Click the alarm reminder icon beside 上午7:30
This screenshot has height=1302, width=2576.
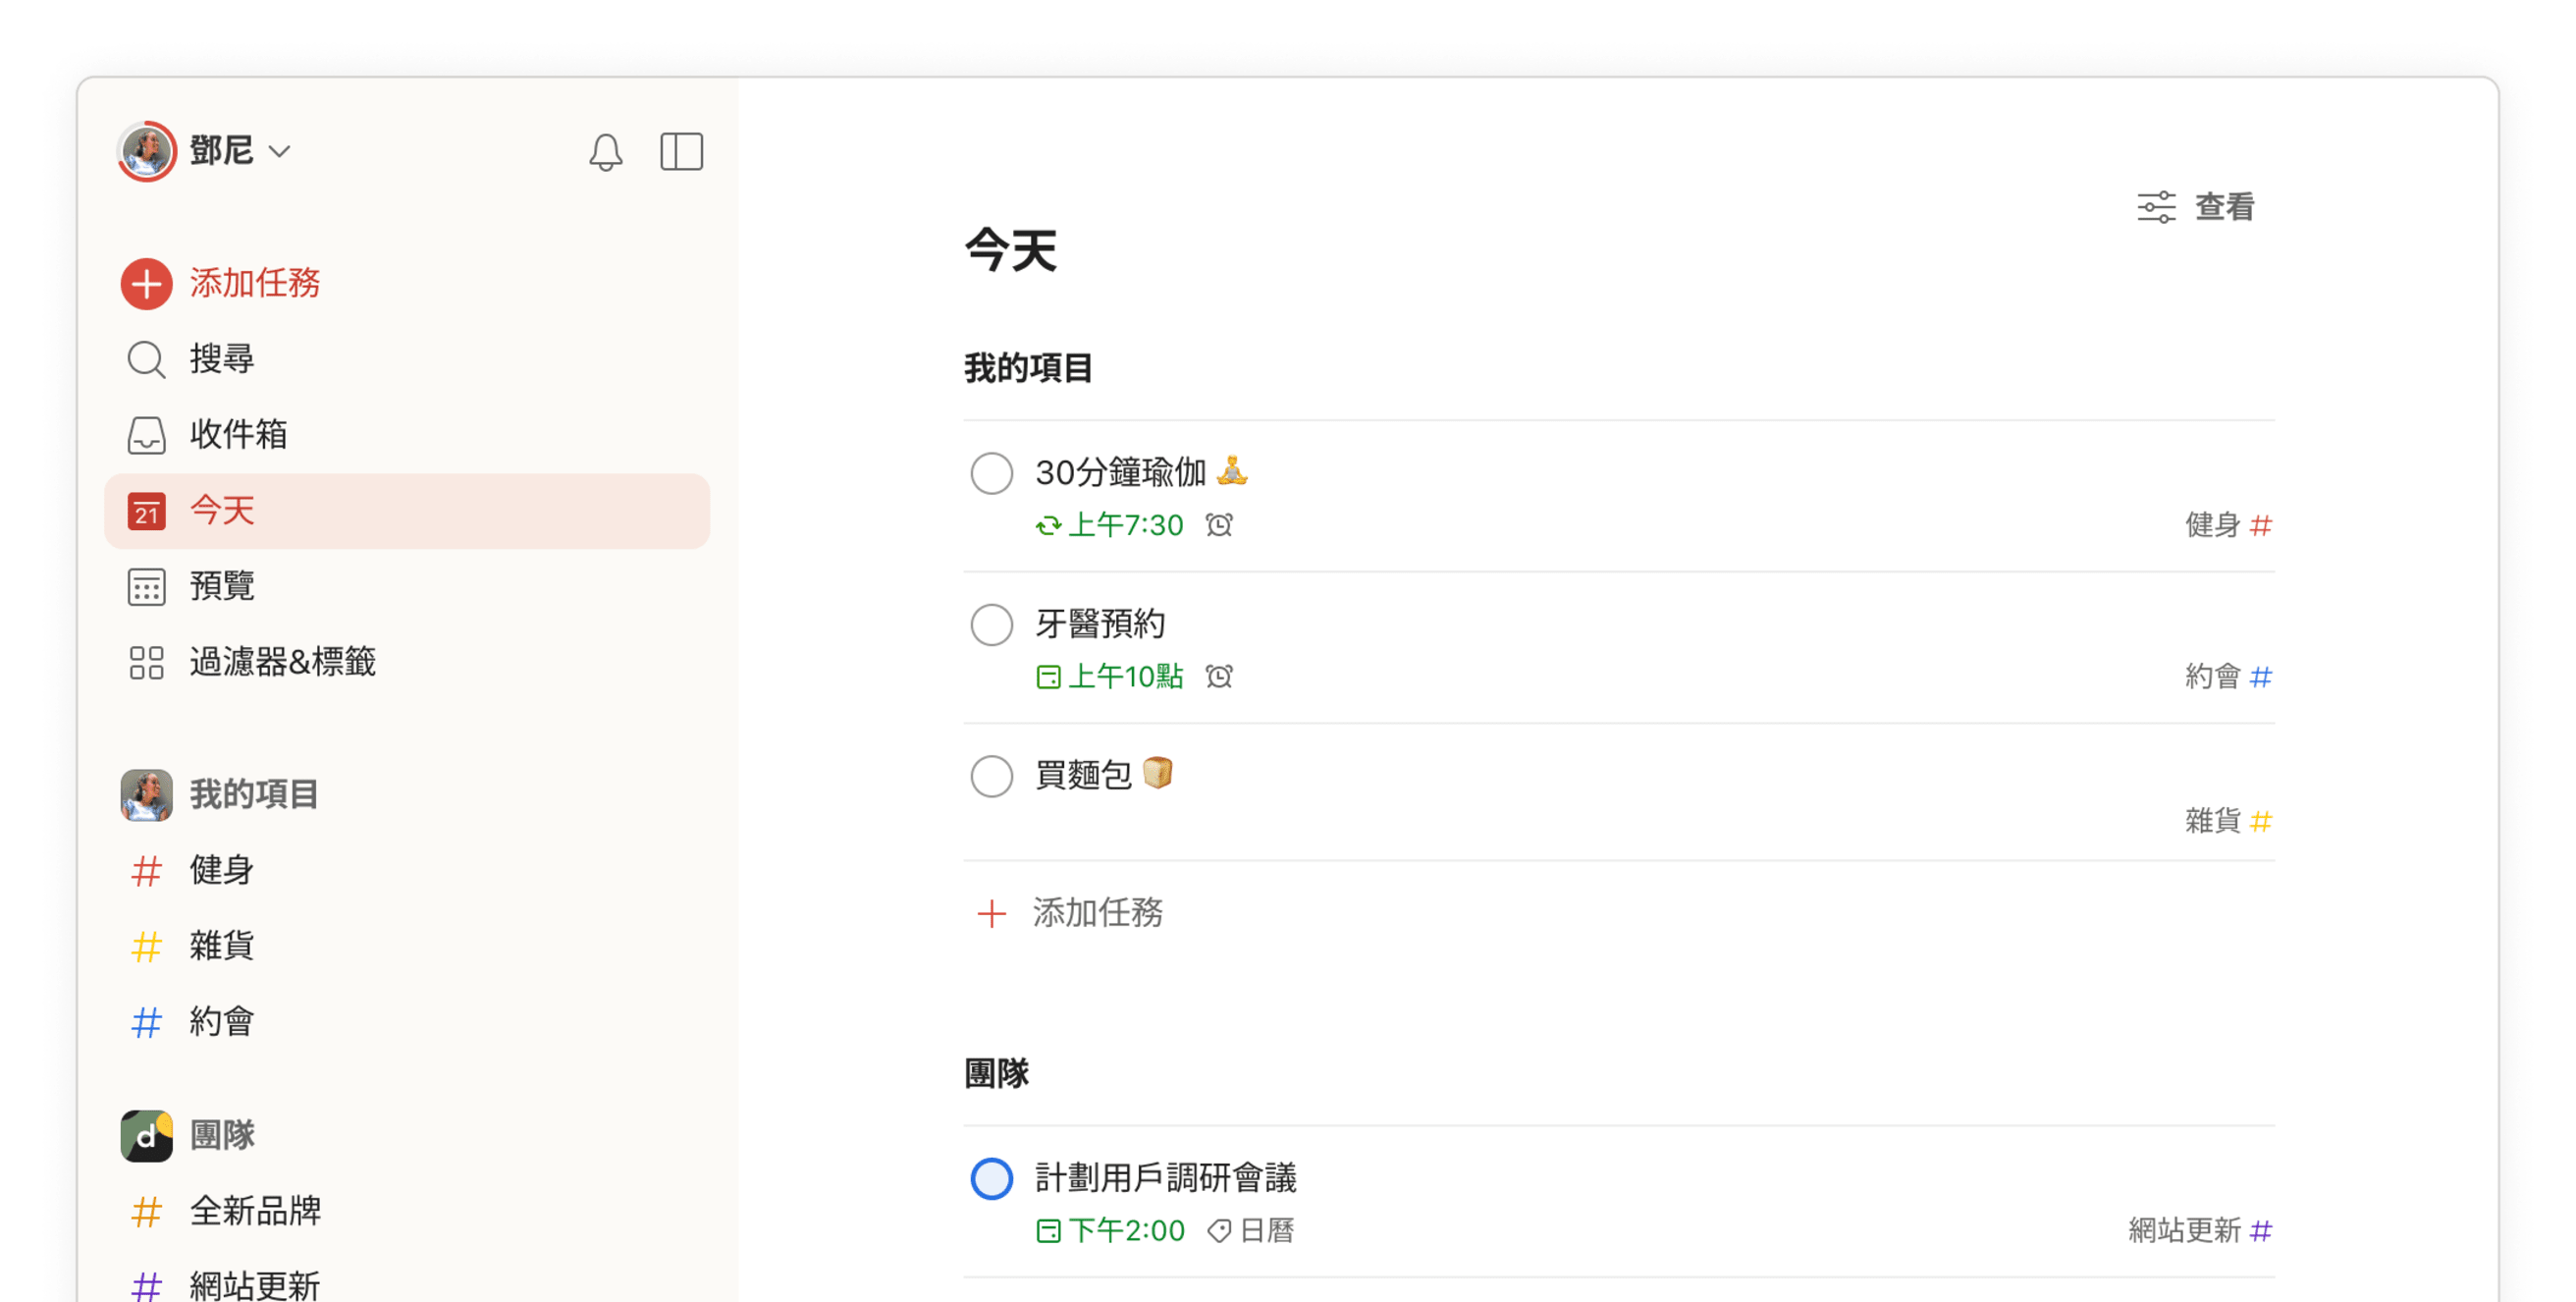pyautogui.click(x=1219, y=525)
